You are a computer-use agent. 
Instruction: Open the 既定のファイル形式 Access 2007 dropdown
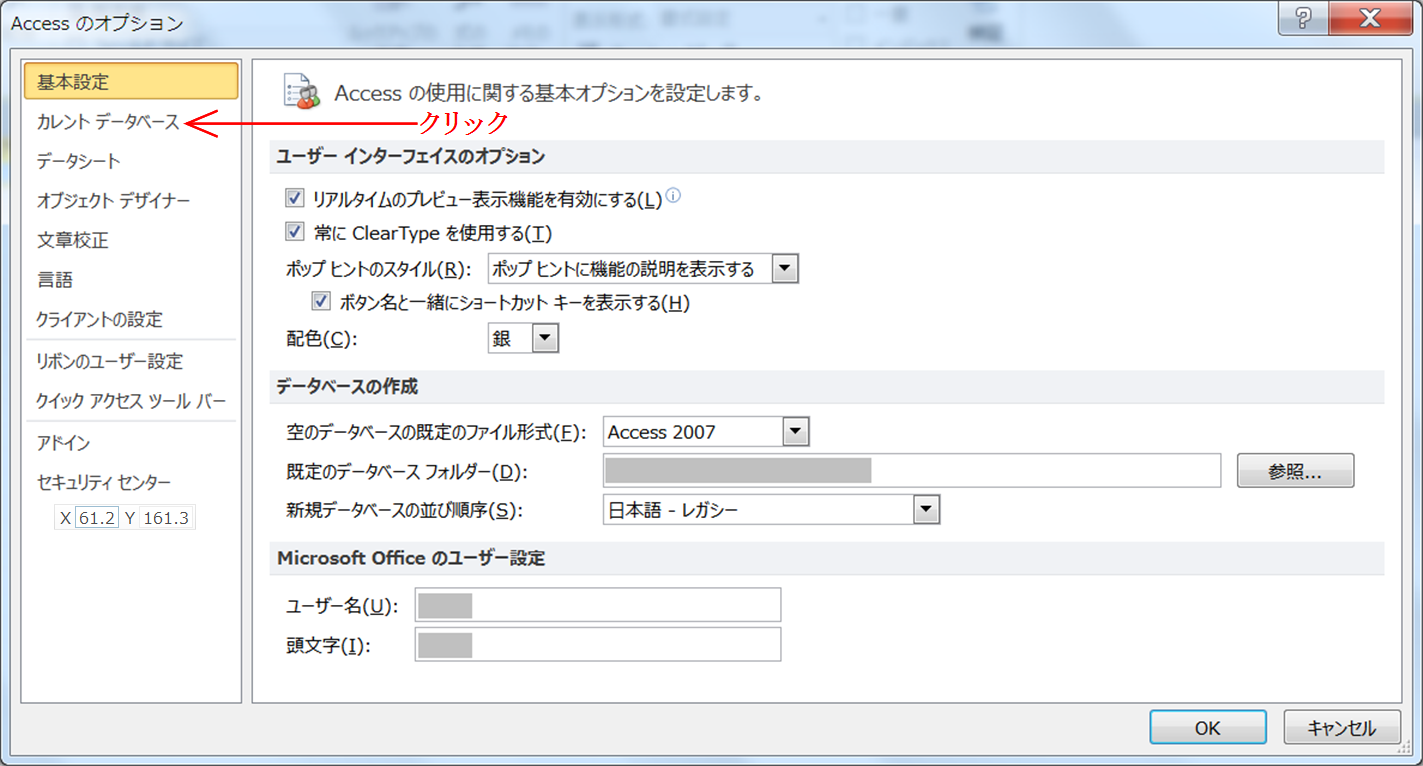tap(795, 432)
